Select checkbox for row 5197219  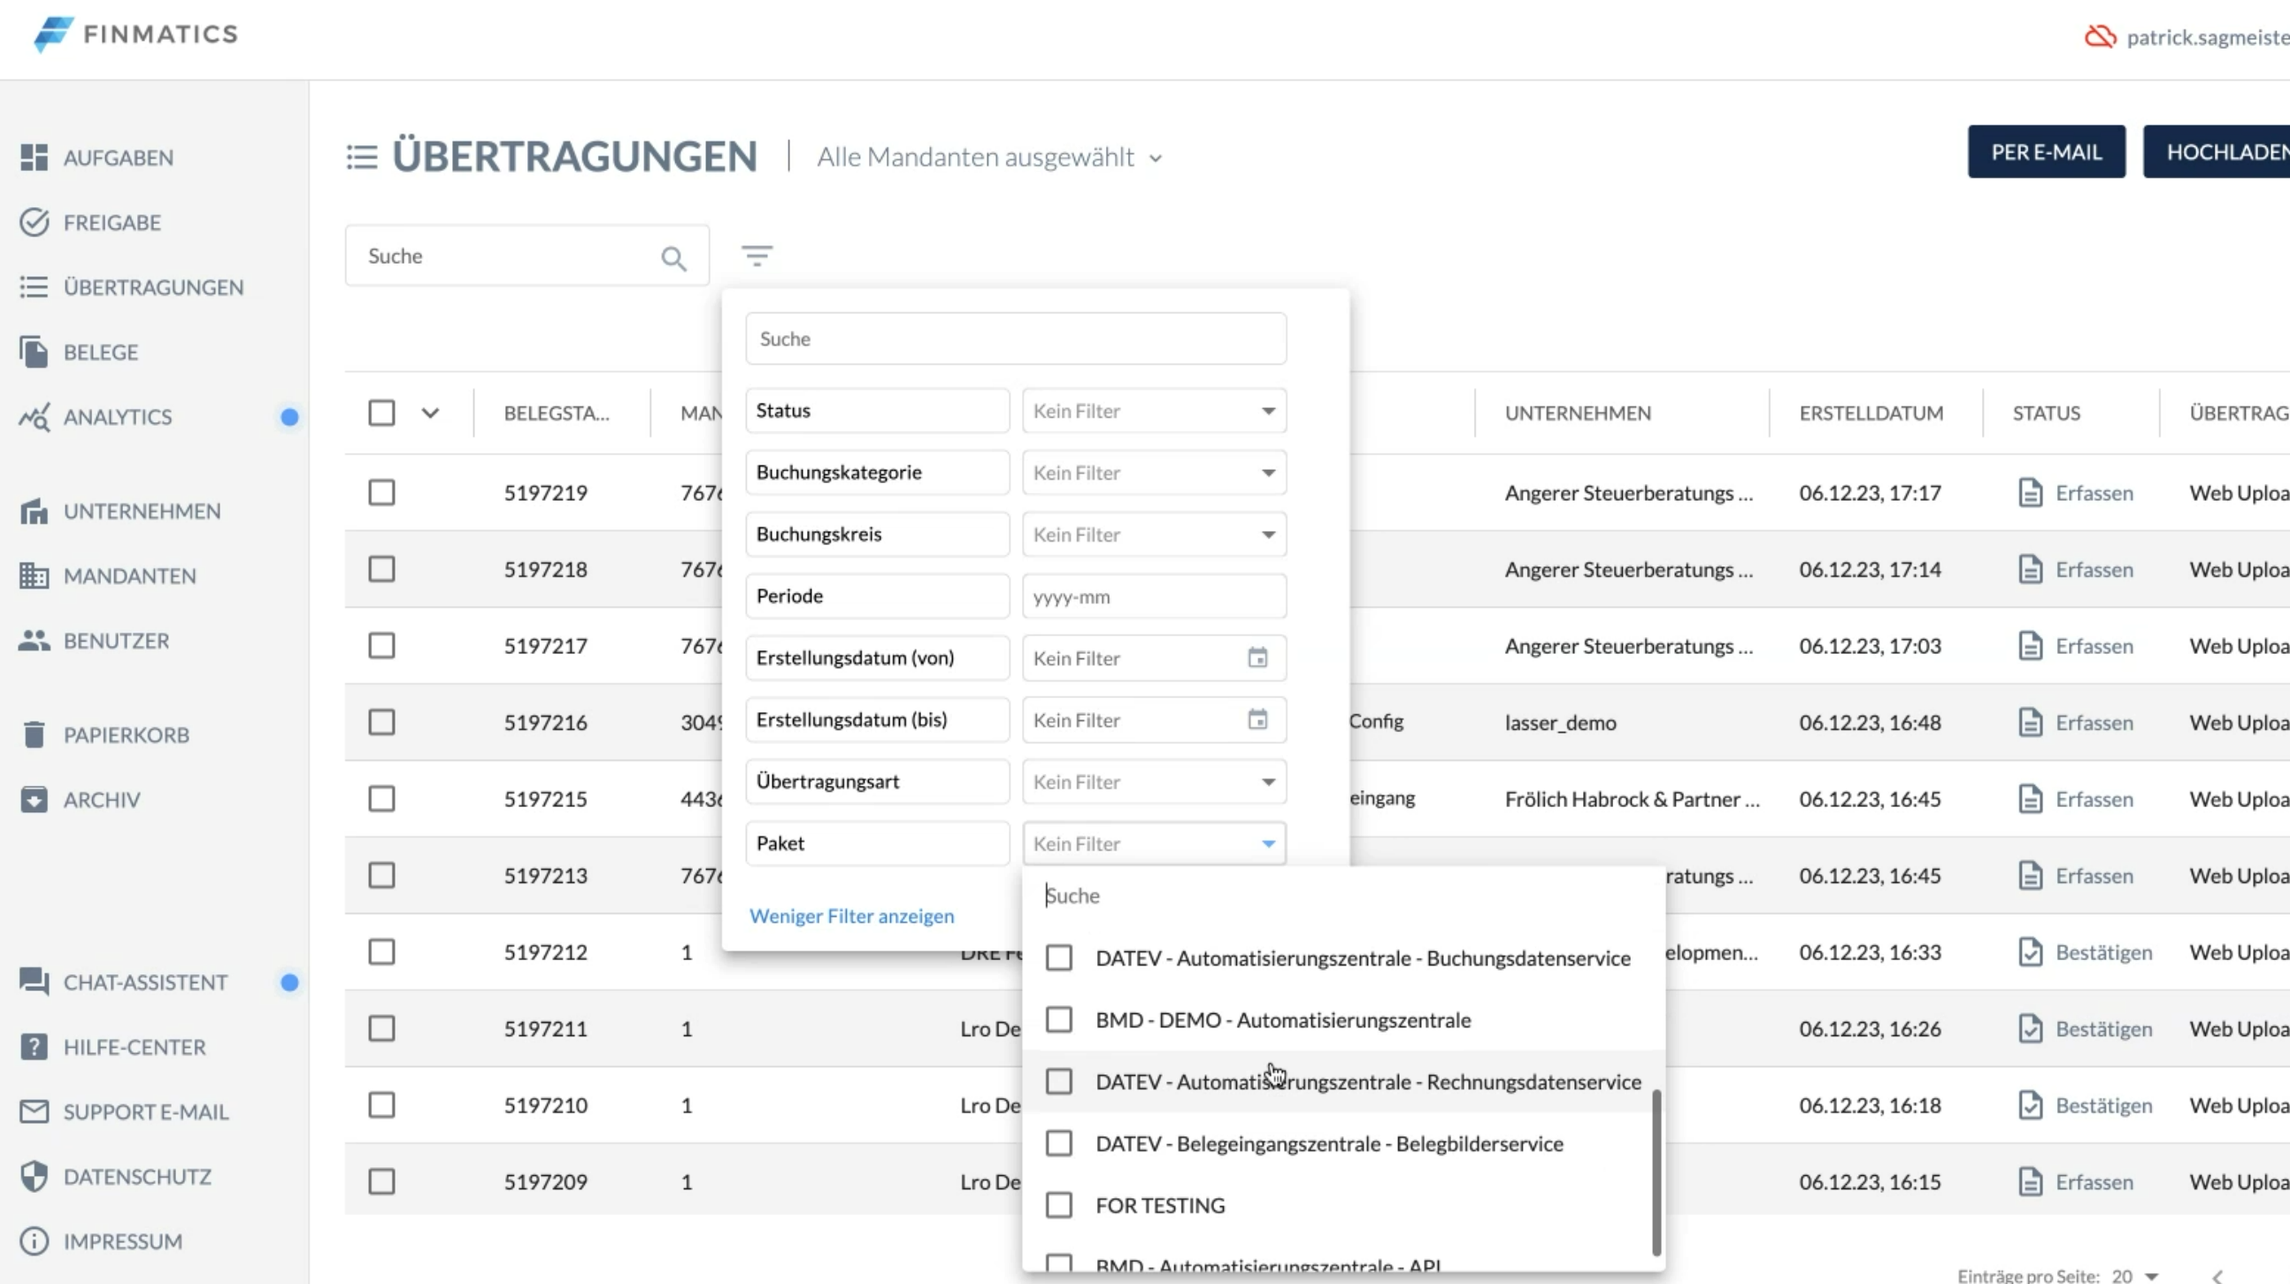382,492
